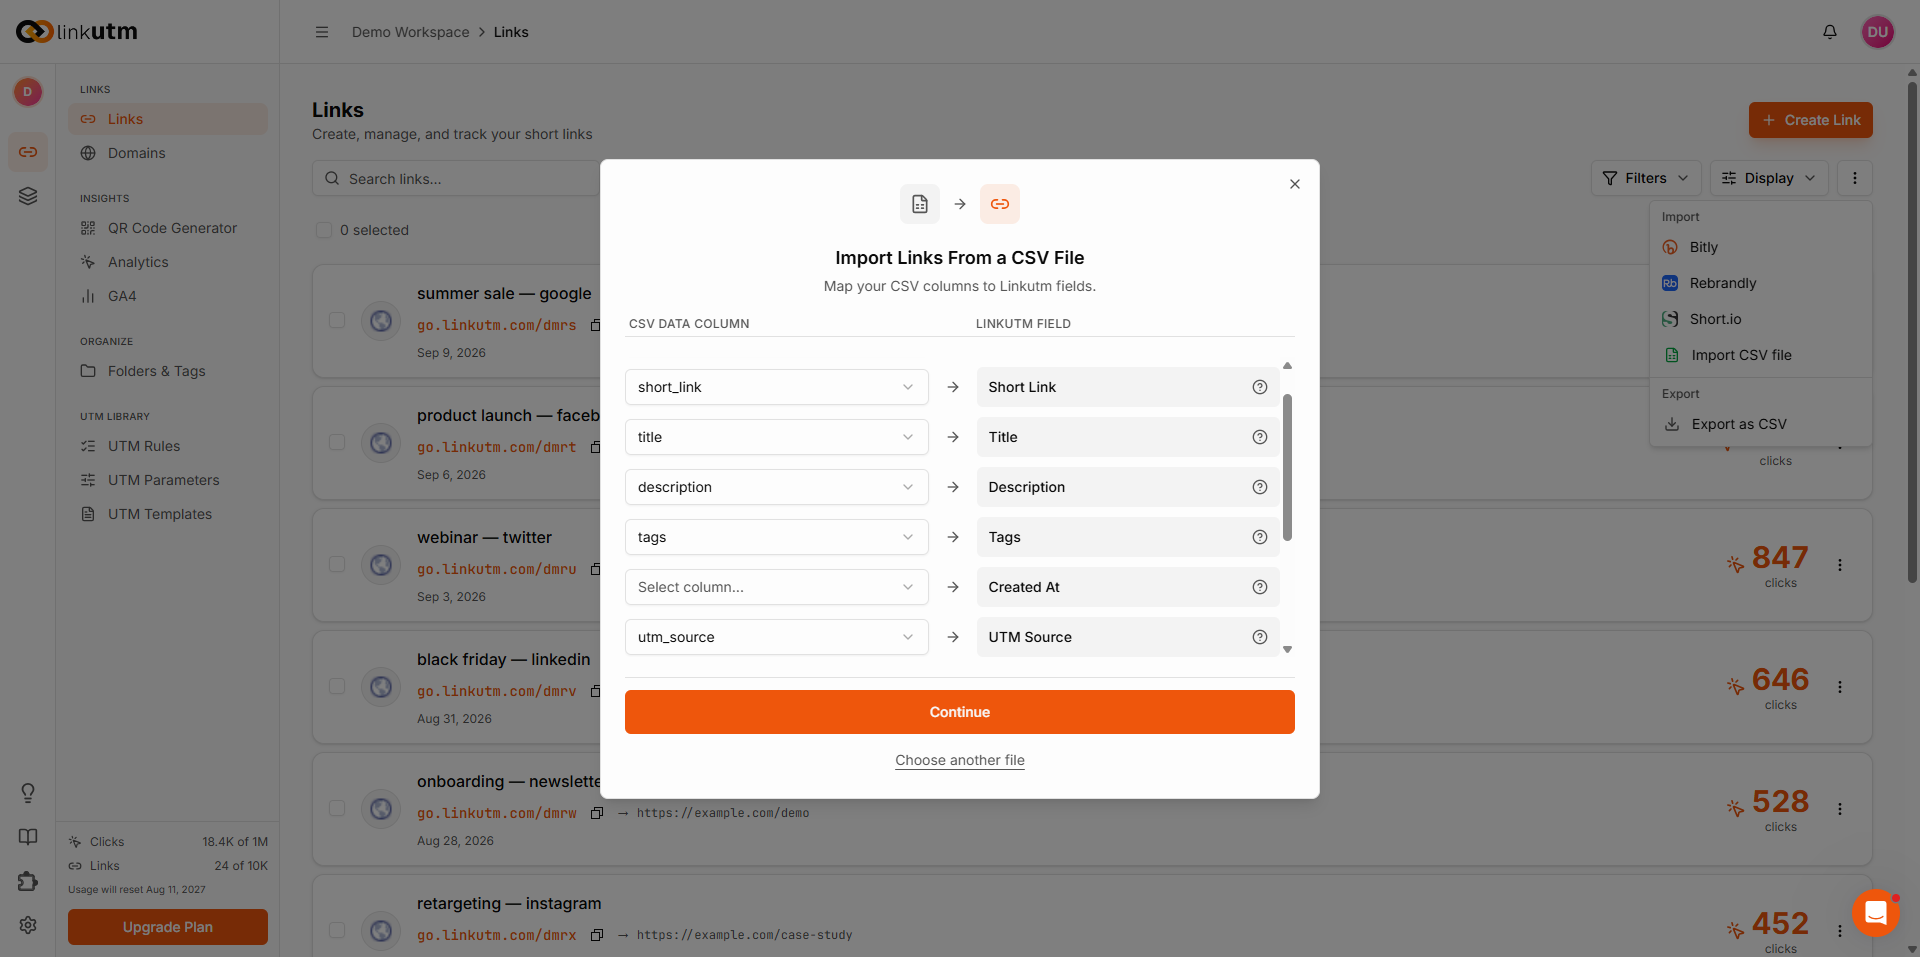Click the Upgrade Plan button
The image size is (1920, 957).
(168, 927)
